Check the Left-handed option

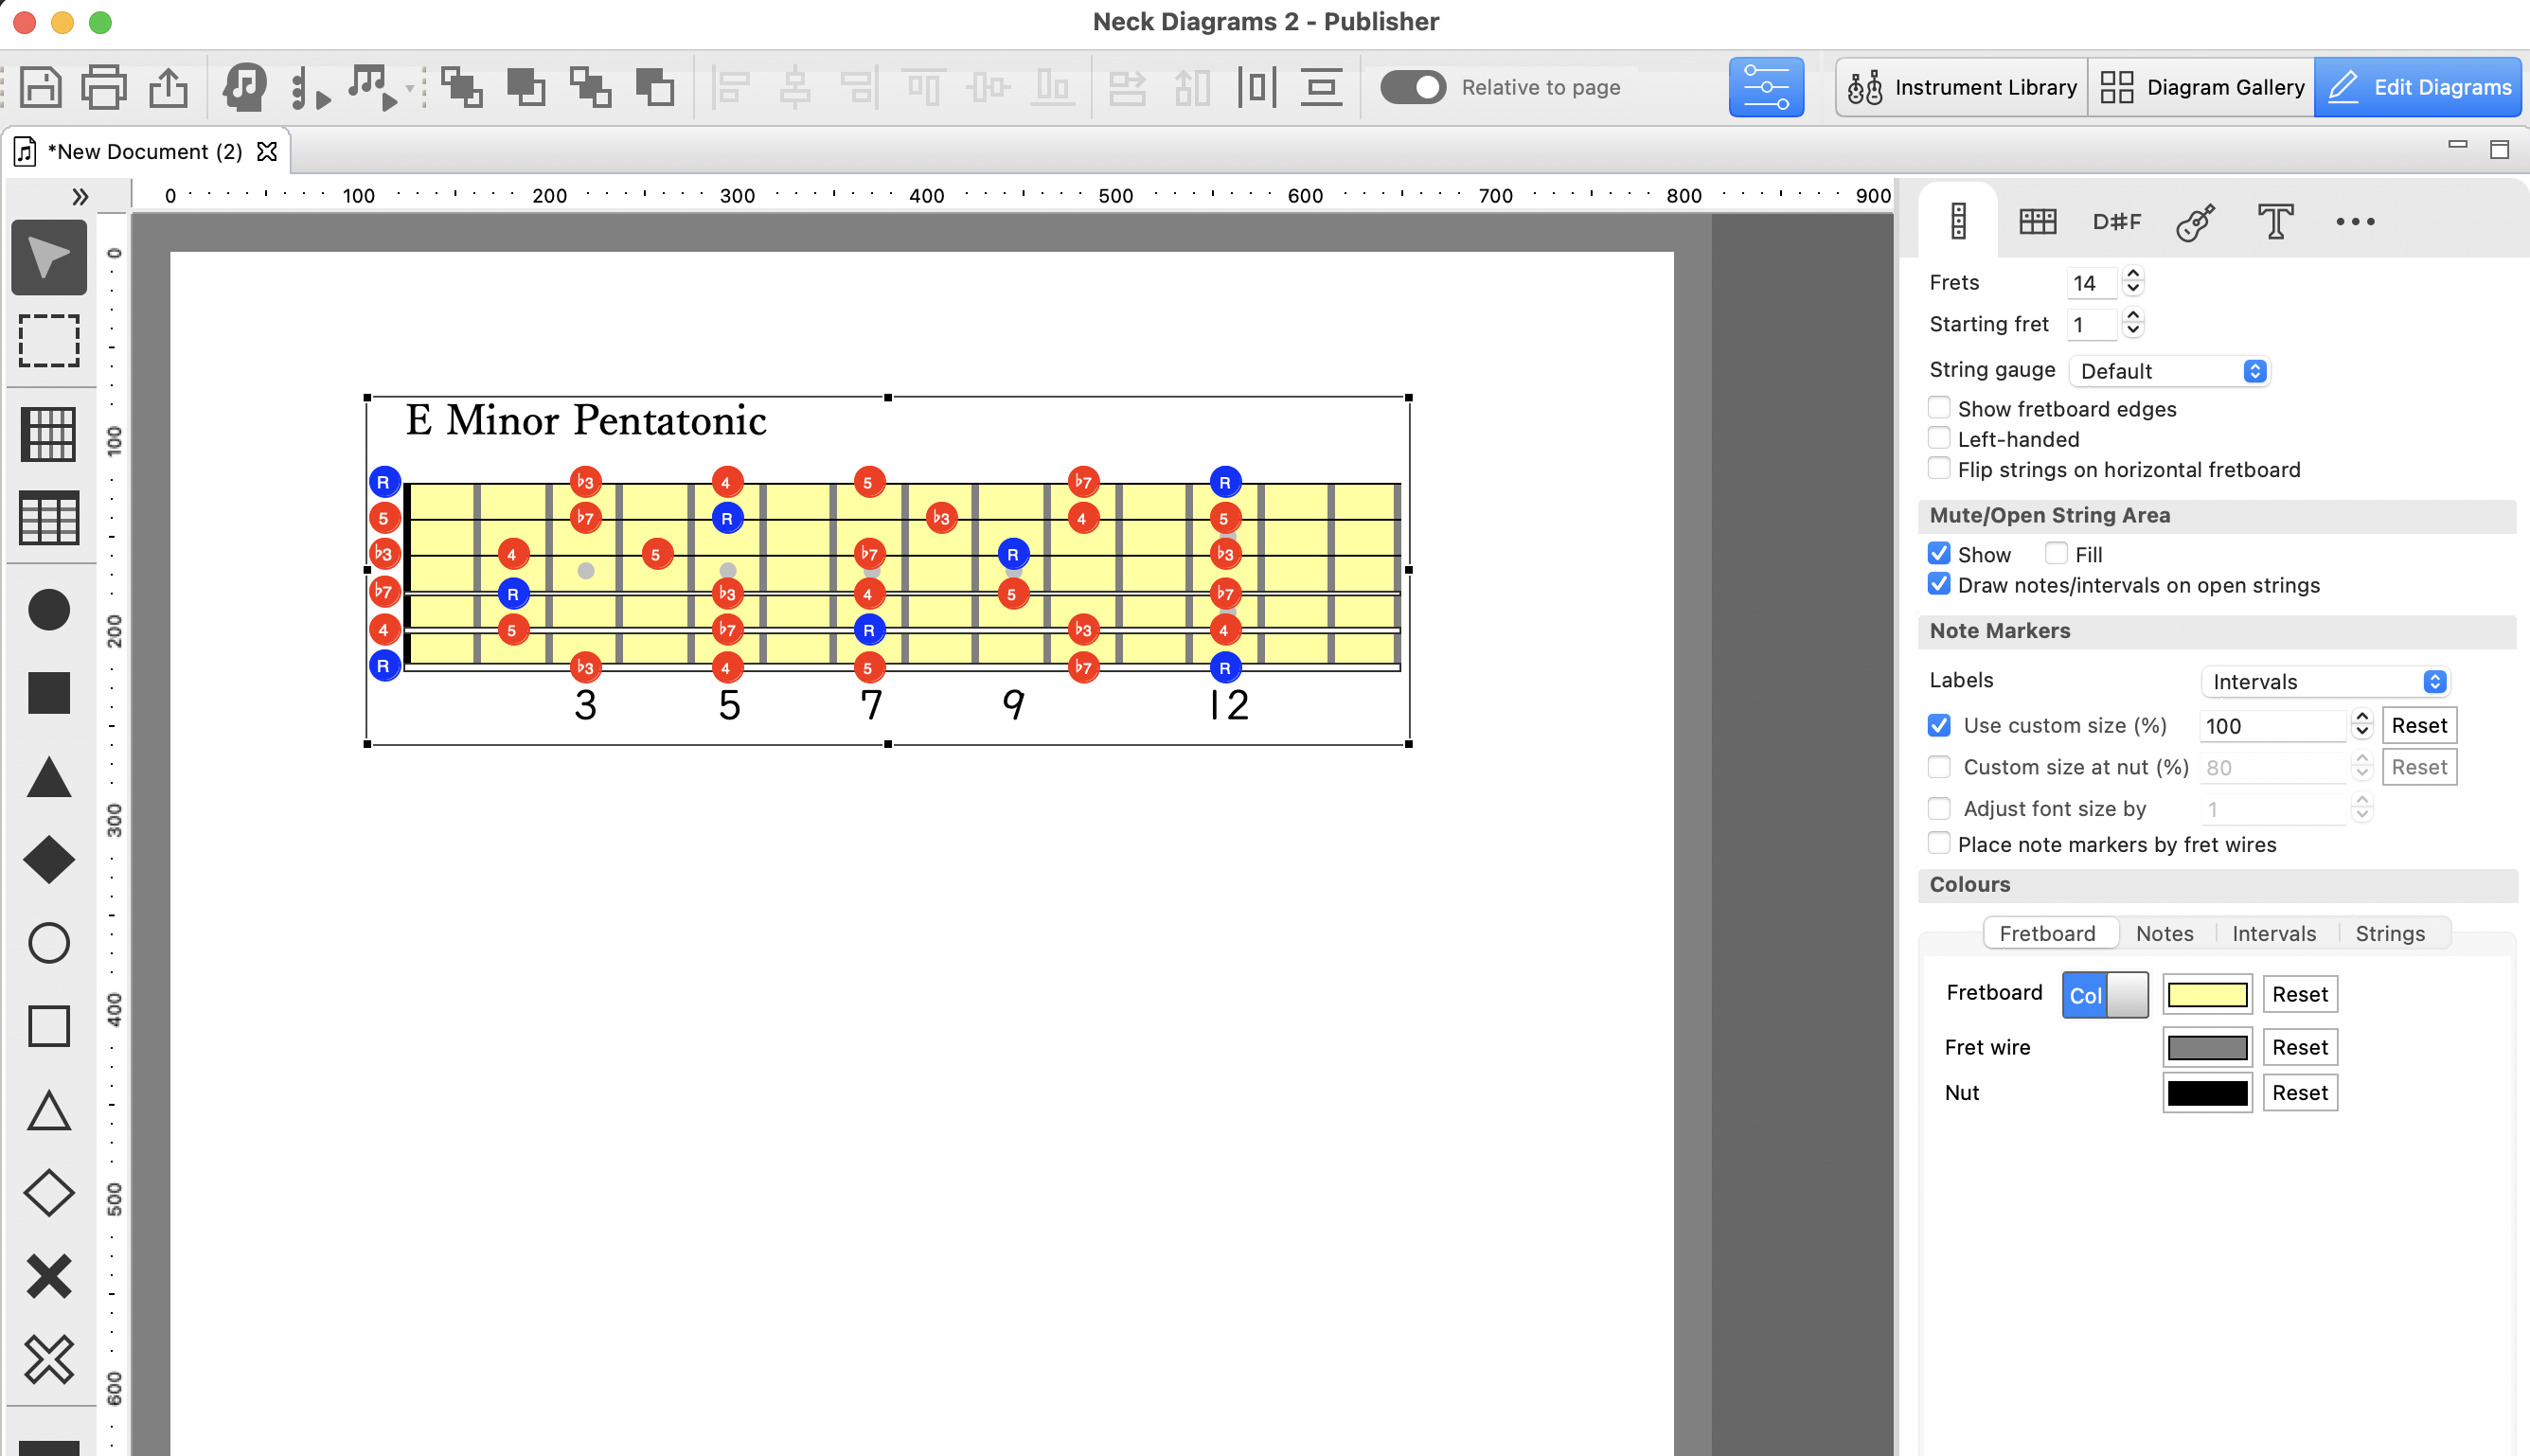click(1939, 438)
